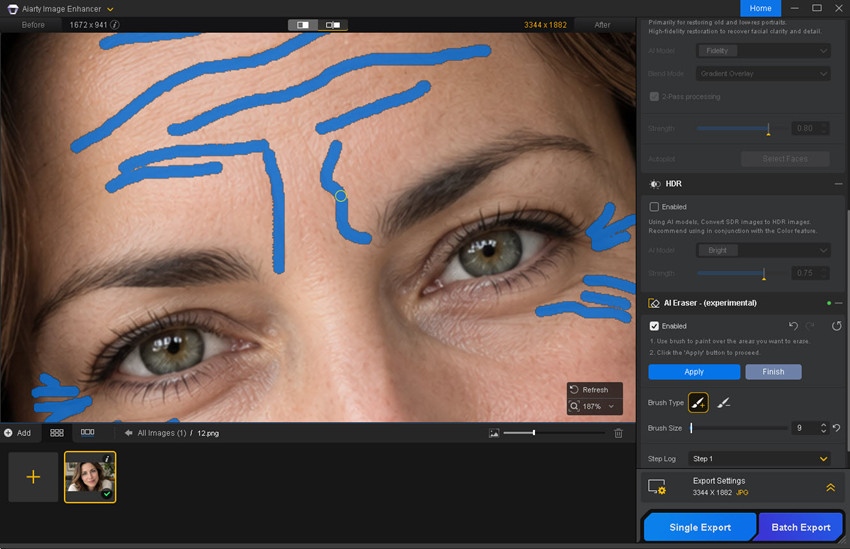Reset the AI Eraser settings

[x=836, y=326]
